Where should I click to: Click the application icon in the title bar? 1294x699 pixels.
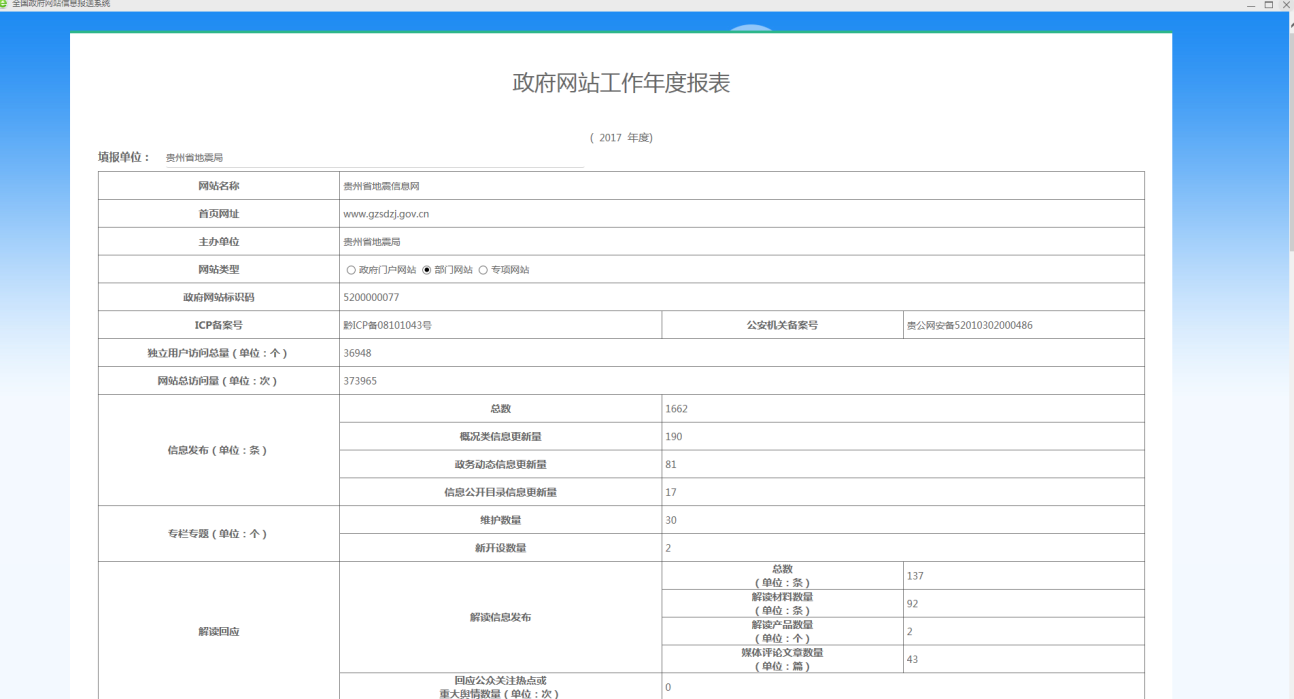coord(4,4)
